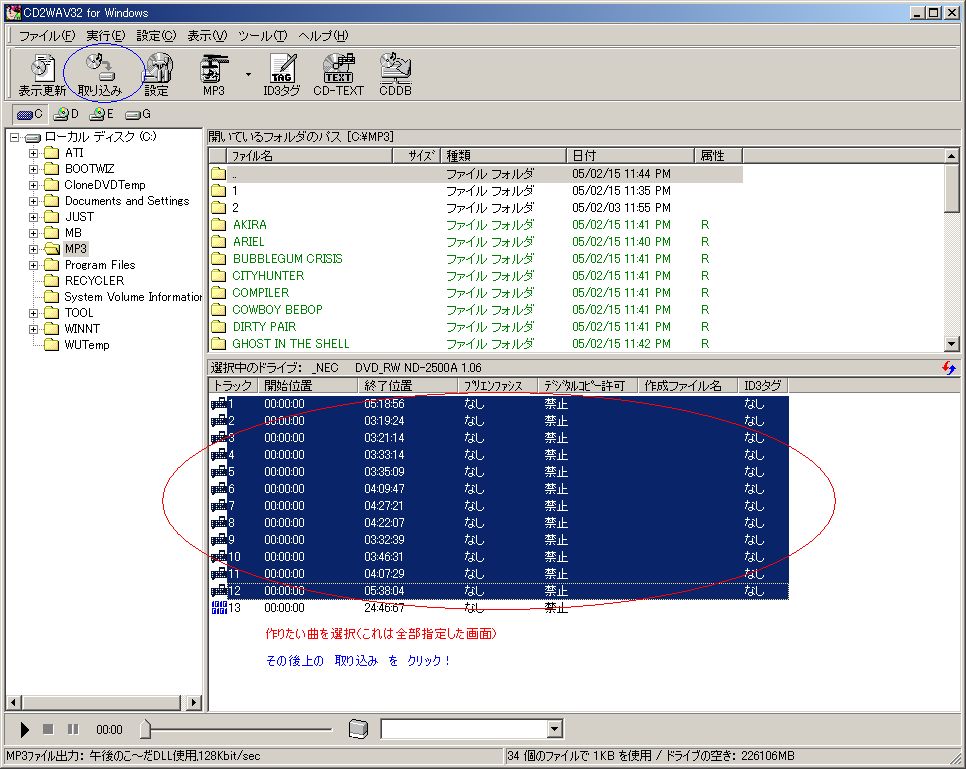The image size is (966, 769).
Task: Open the combo box in playback bar
Action: [x=555, y=730]
